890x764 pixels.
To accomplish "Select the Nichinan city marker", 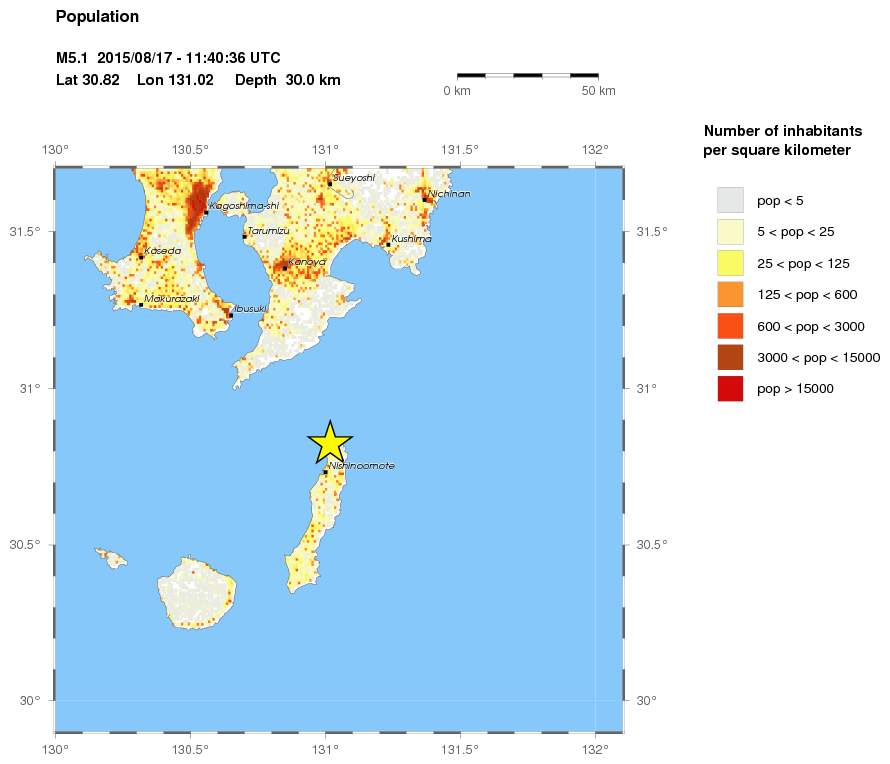I will point(424,199).
